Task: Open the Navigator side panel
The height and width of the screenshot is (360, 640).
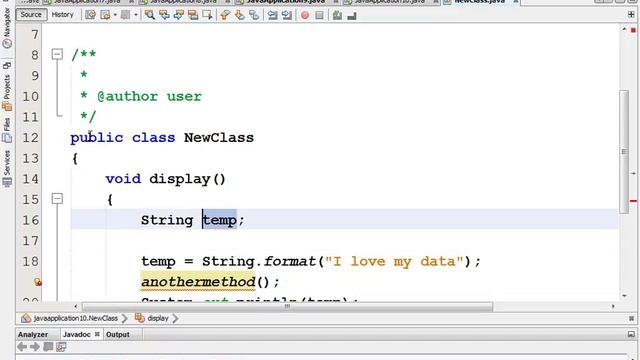Action: (x=7, y=28)
